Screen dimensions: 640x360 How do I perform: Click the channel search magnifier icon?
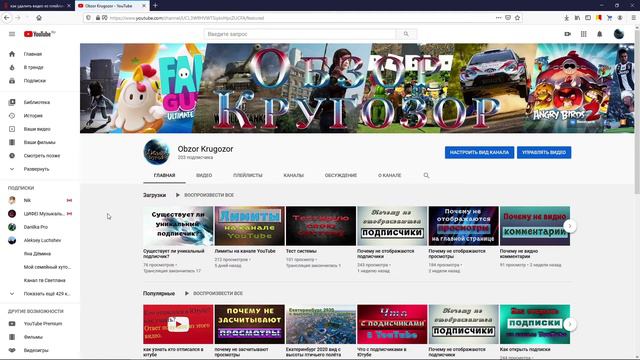426,175
